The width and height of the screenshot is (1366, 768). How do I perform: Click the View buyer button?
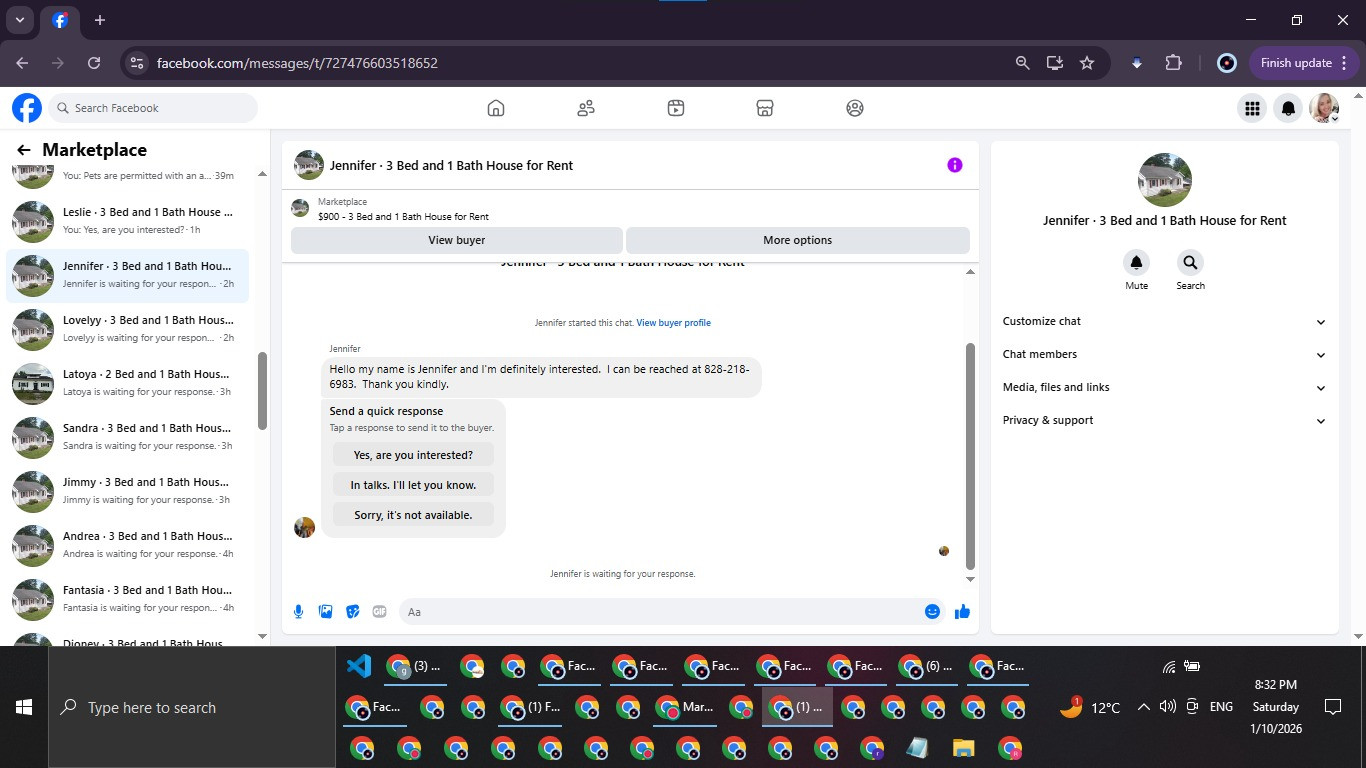click(457, 240)
